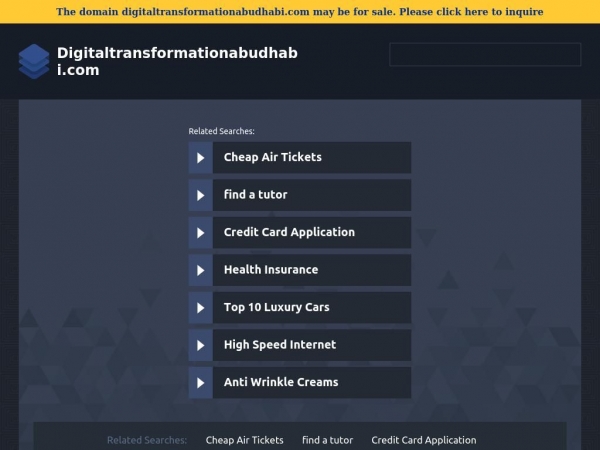Click the blue stacked layers logo icon
Viewport: 600px width, 450px height.
click(34, 61)
